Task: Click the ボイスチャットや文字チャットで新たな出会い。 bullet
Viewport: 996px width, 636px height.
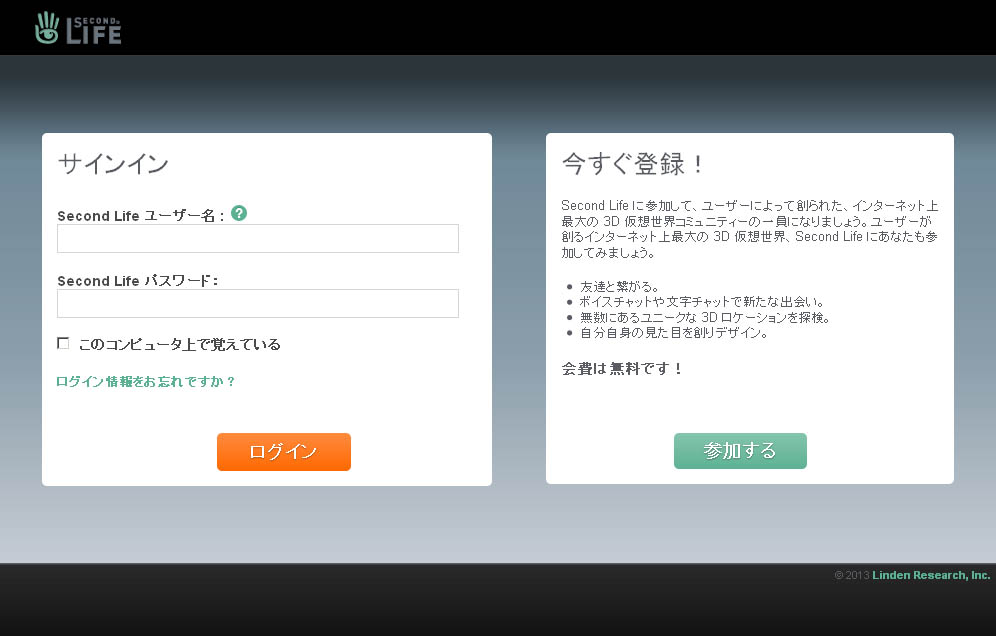Action: (702, 302)
